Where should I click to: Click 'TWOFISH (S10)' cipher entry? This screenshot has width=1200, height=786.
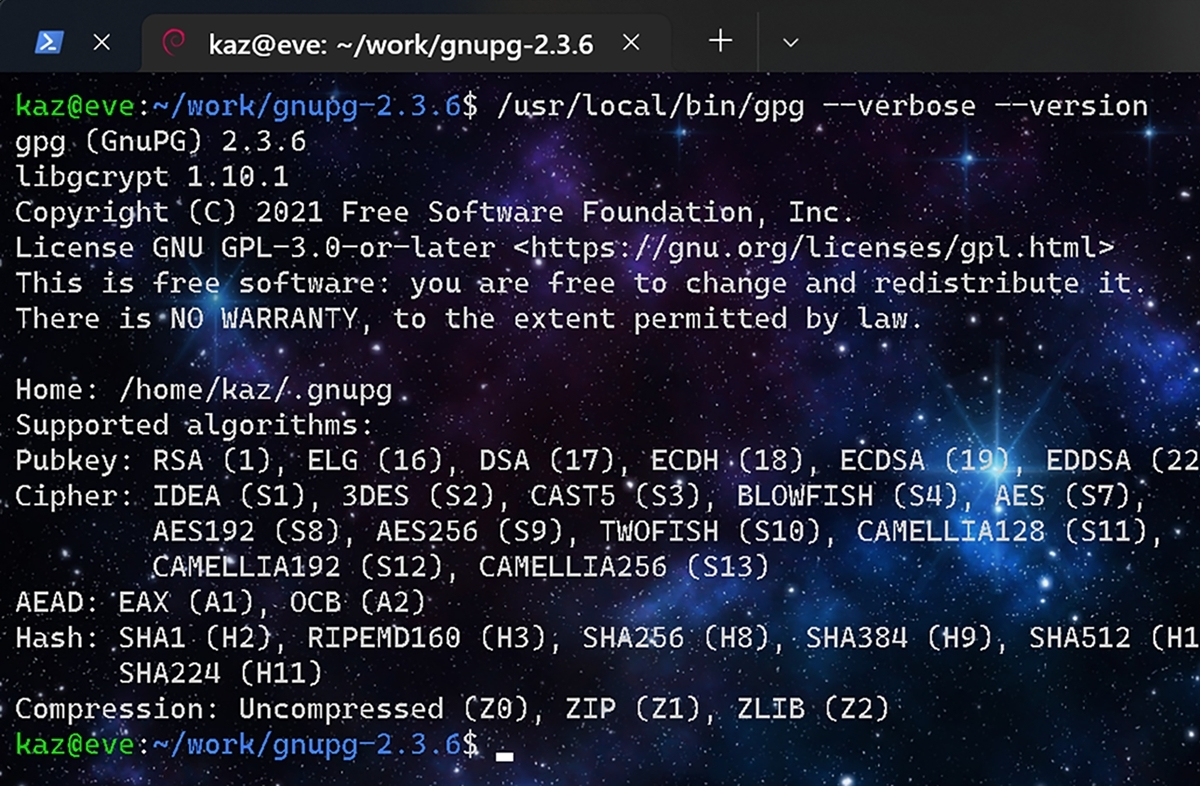click(x=712, y=532)
